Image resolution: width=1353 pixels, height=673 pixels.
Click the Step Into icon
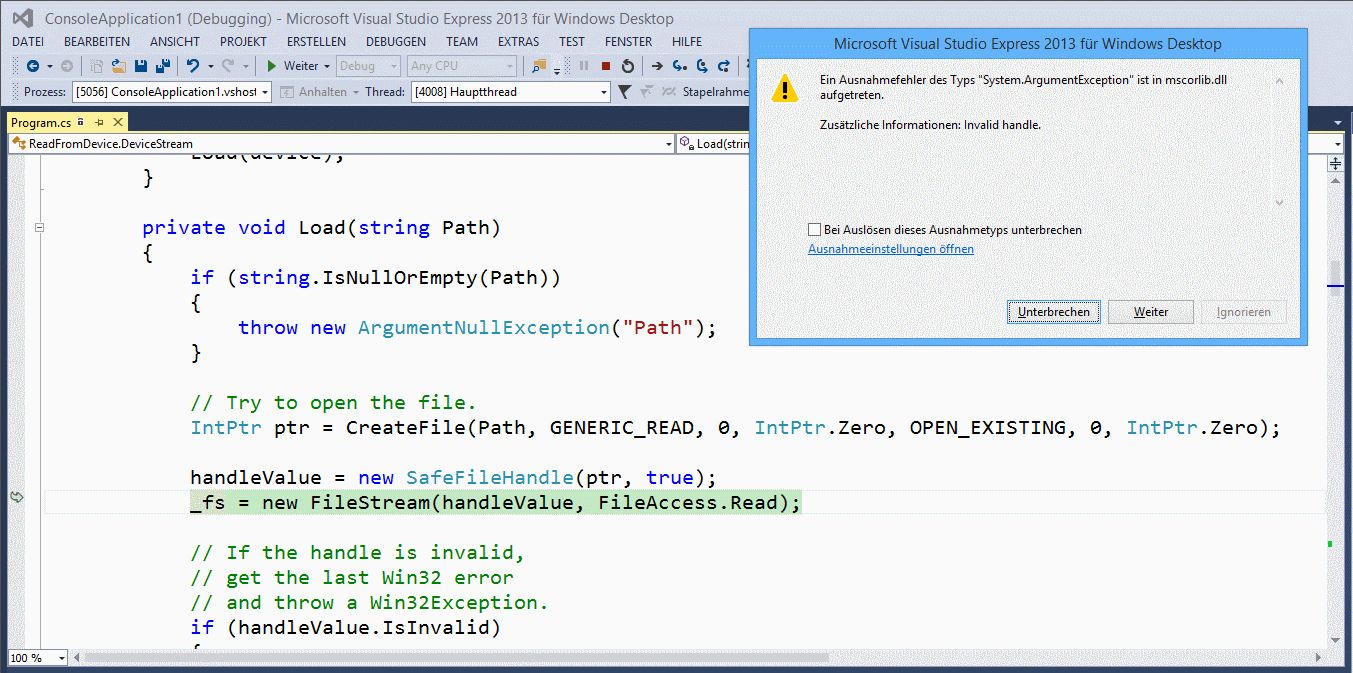[x=679, y=66]
